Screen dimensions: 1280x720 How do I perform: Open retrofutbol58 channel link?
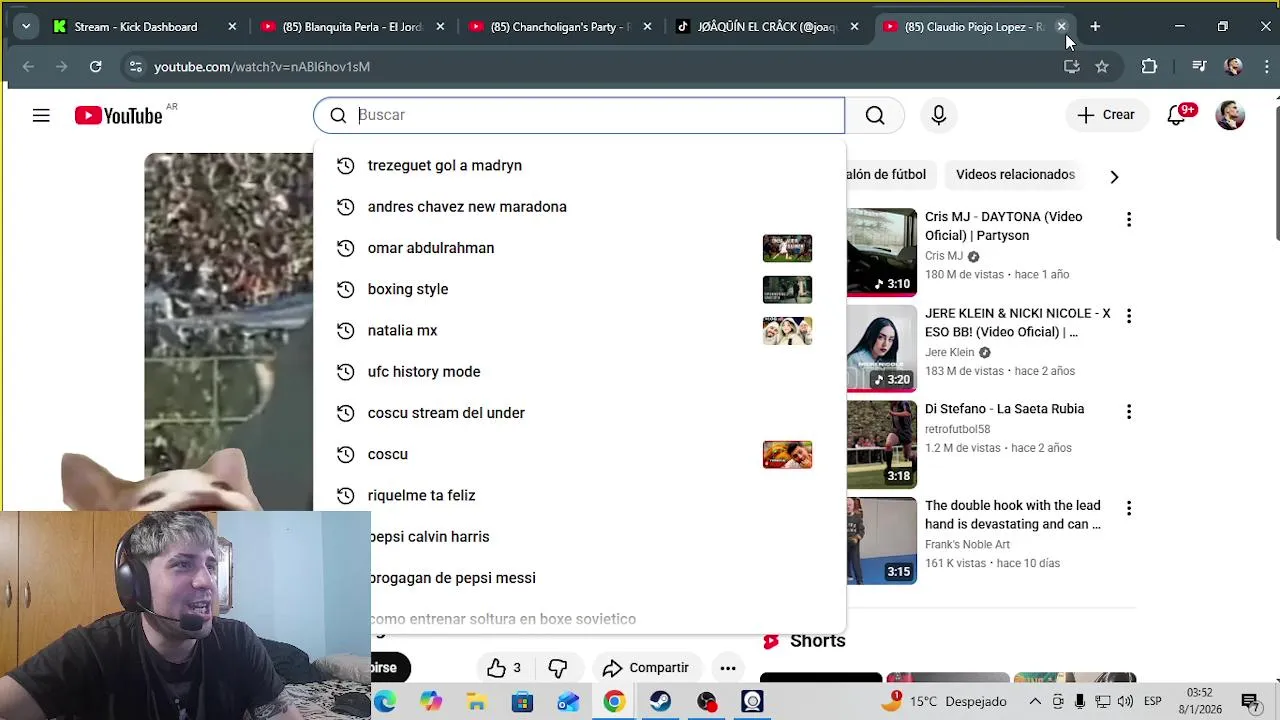click(957, 429)
